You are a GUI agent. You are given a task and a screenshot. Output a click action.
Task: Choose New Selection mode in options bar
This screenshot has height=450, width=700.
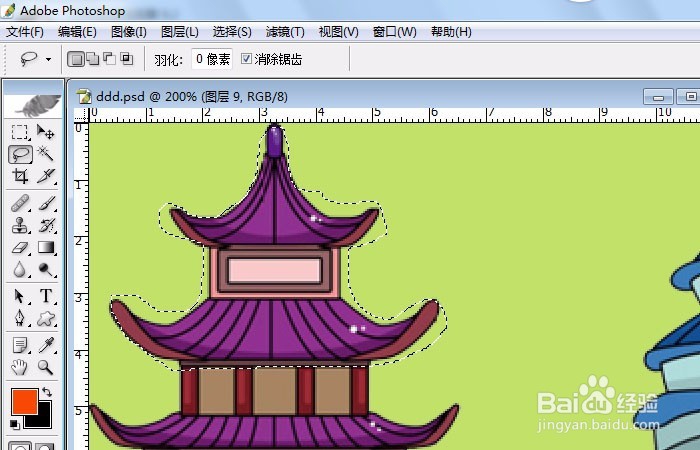(x=76, y=59)
